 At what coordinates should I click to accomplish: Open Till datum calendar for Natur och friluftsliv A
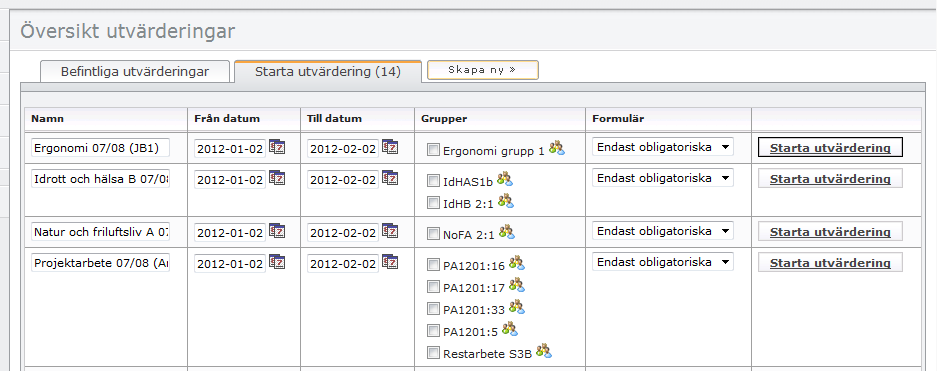click(390, 231)
